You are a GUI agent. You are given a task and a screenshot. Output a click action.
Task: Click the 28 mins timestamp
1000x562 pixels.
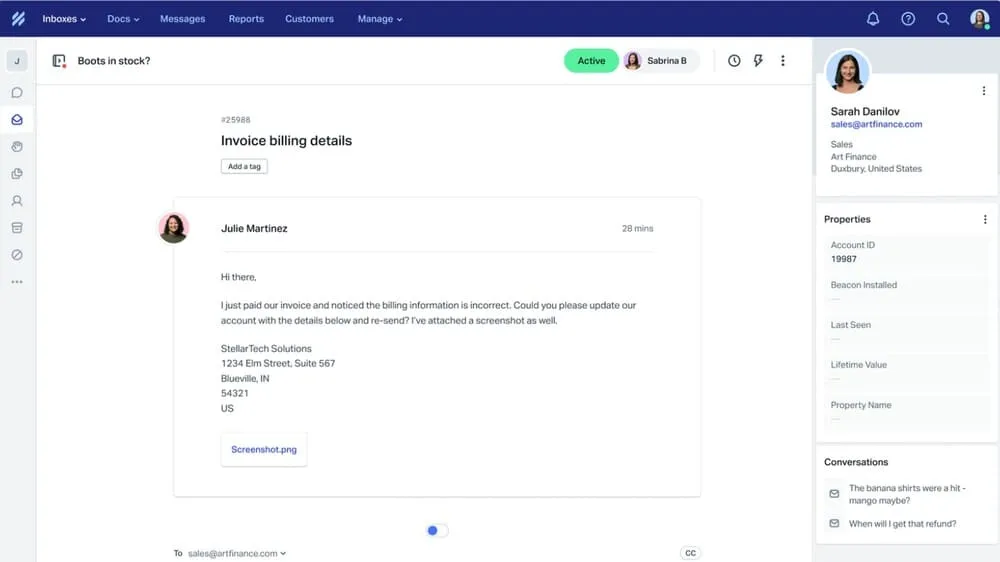(638, 228)
